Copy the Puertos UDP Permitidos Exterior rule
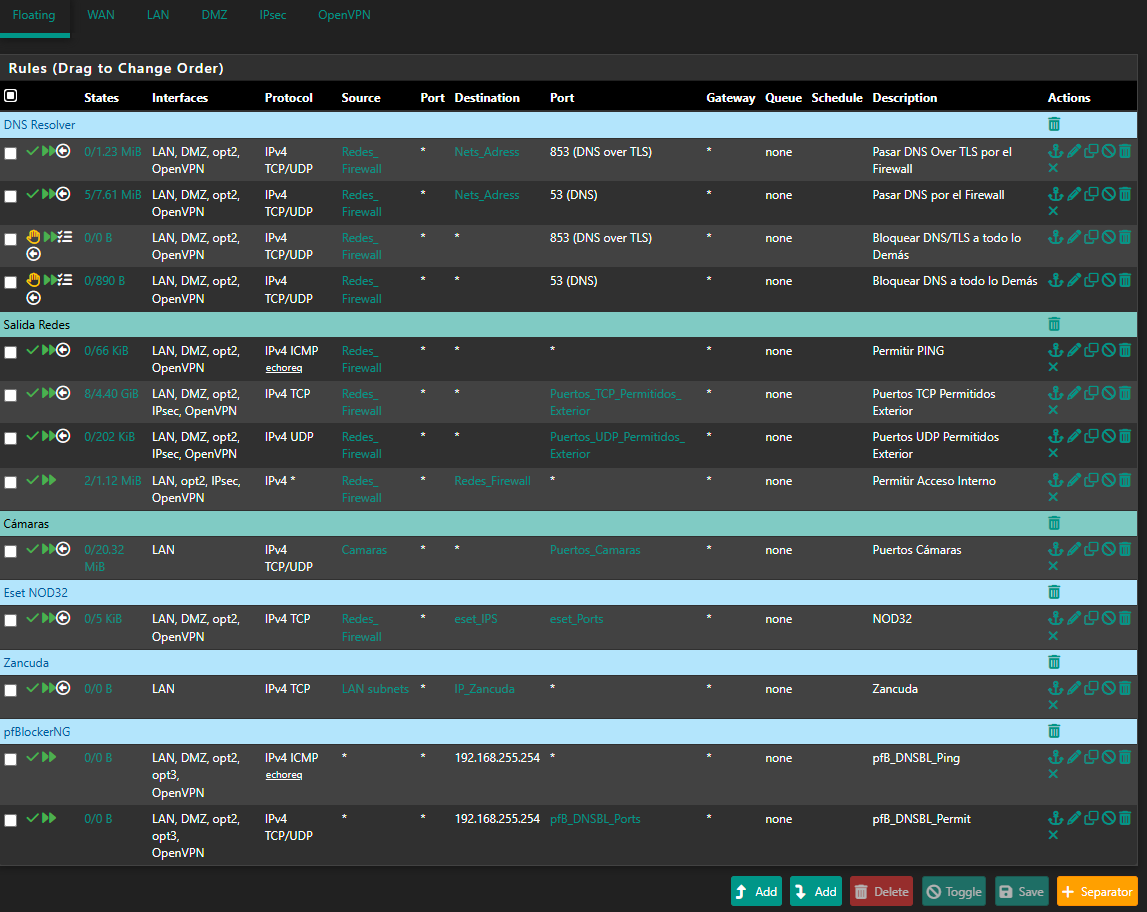This screenshot has height=912, width=1147. (1091, 437)
